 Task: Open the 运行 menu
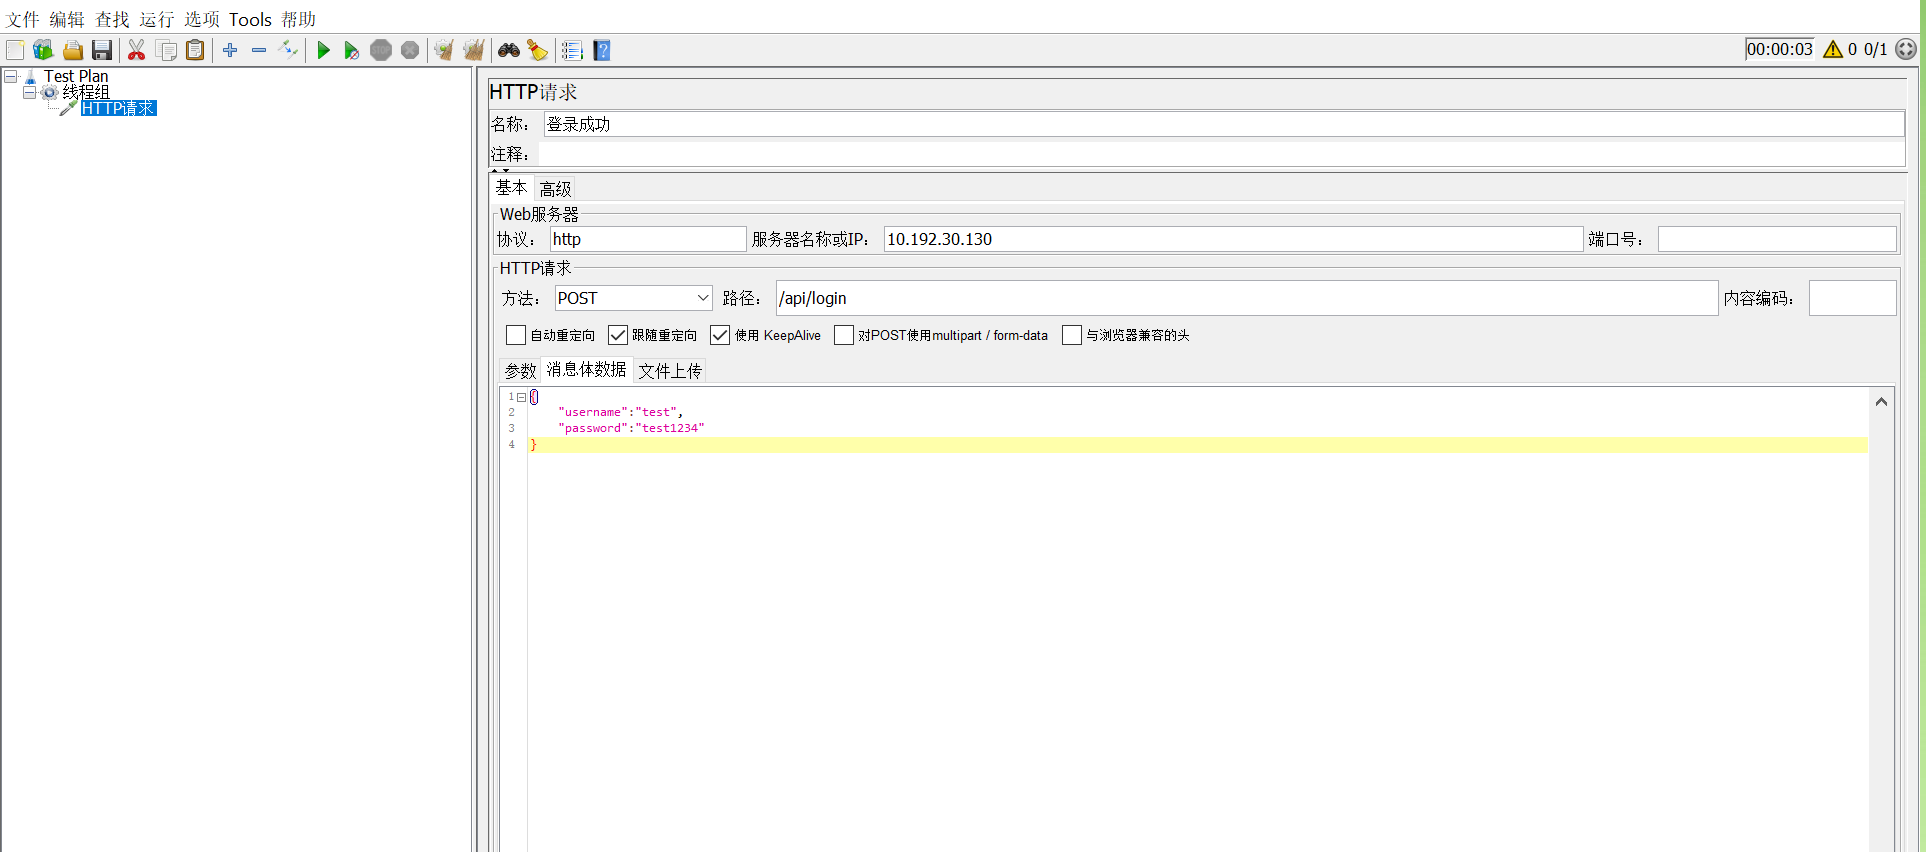(157, 19)
